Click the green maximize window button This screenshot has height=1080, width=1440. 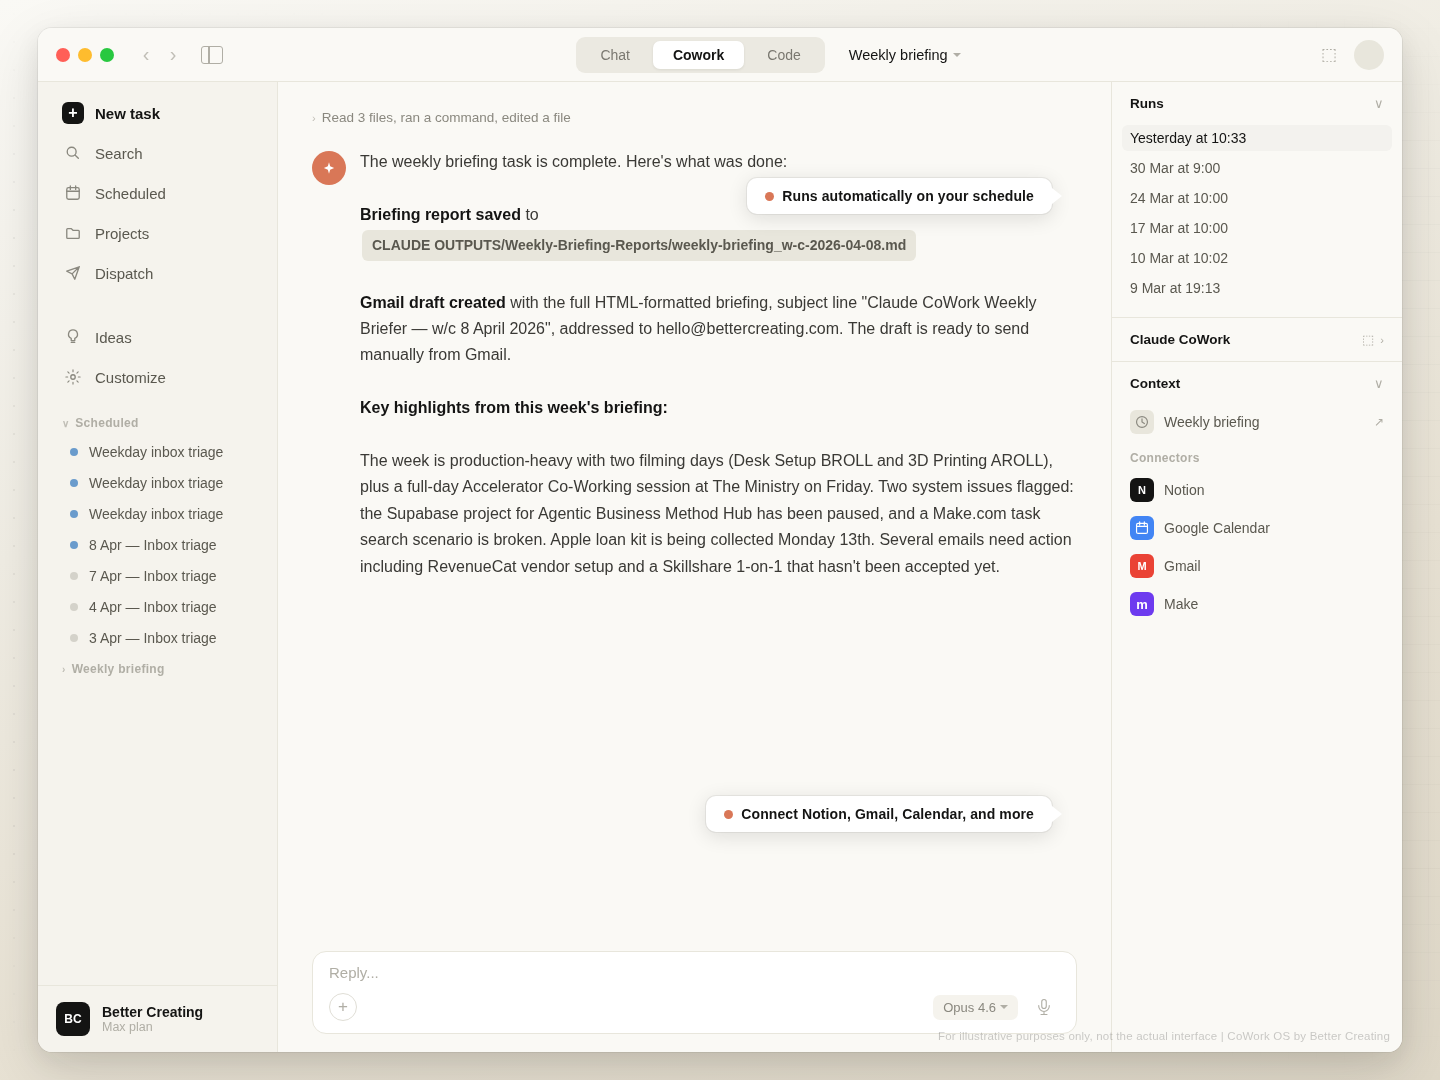[107, 55]
